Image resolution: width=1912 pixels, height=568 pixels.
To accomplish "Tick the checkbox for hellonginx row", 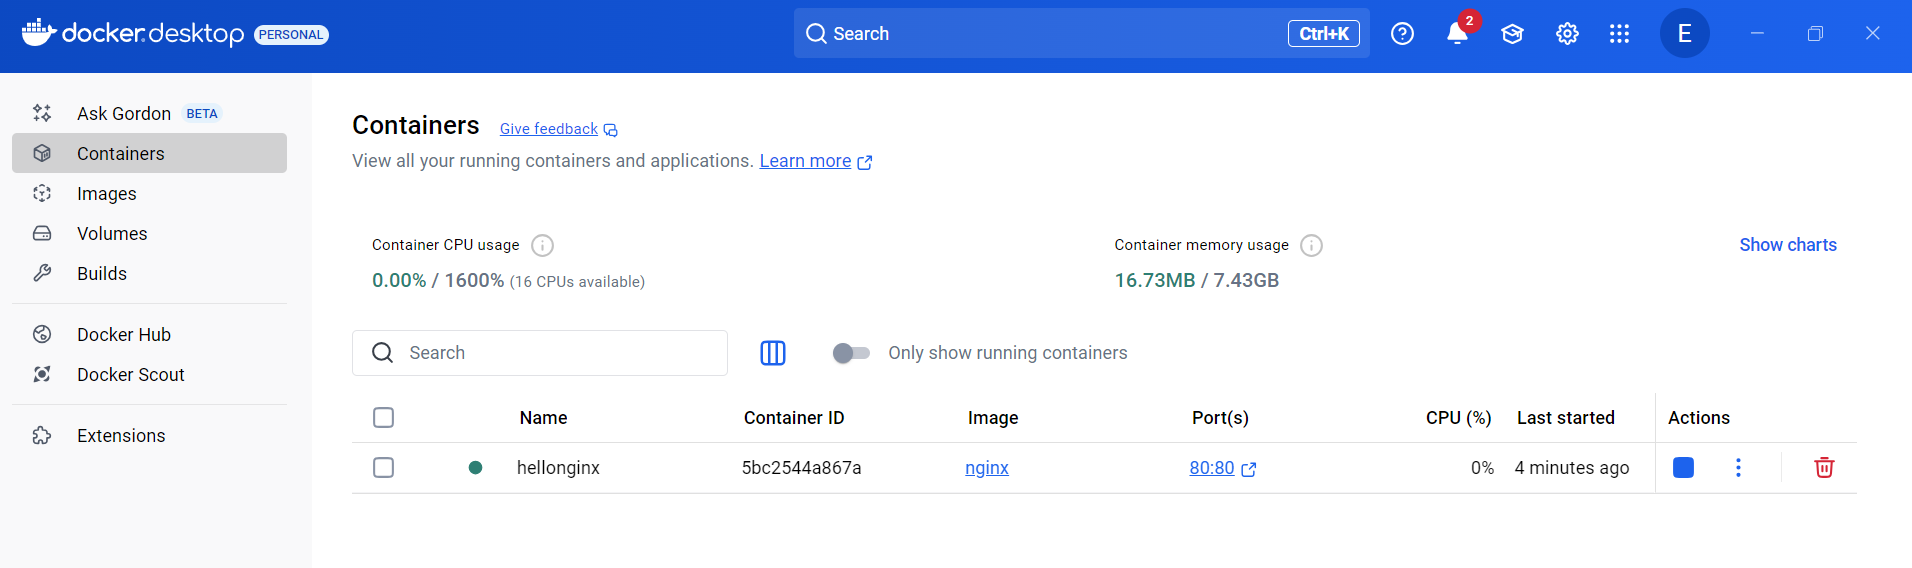I will coord(383,468).
